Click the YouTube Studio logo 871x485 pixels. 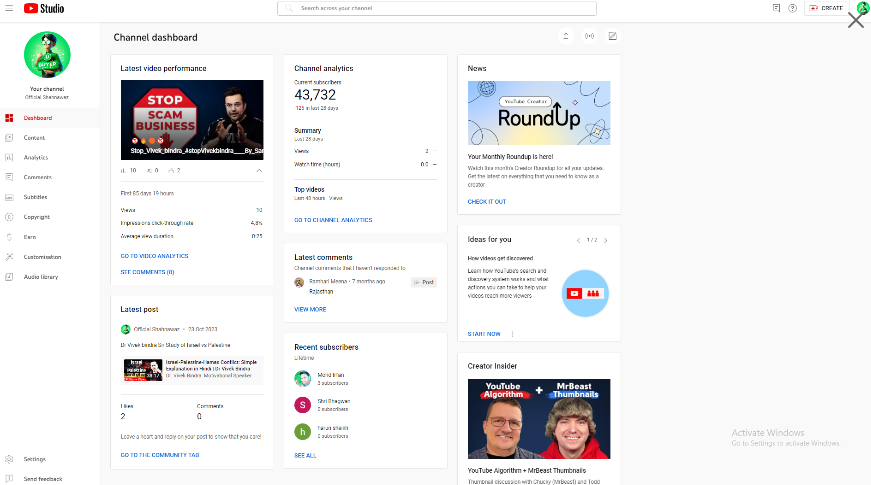44,8
